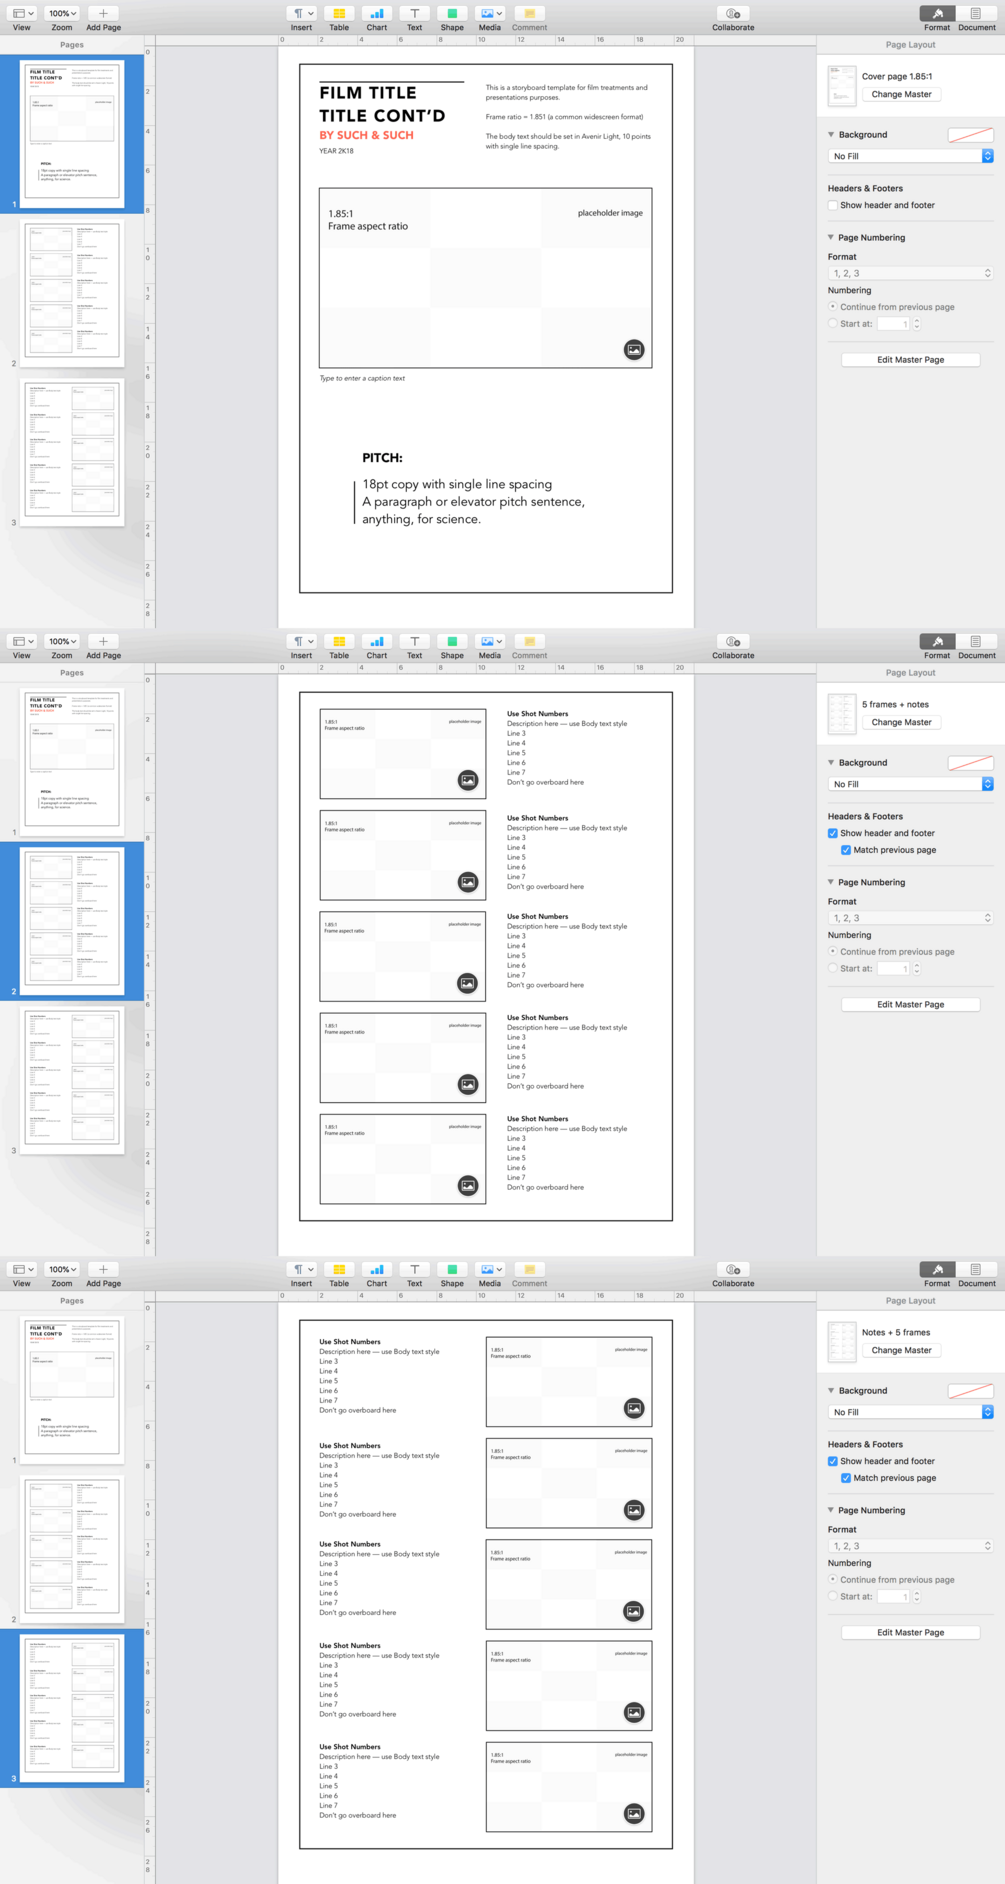Switch to Document tab in the Cover page window

click(975, 14)
